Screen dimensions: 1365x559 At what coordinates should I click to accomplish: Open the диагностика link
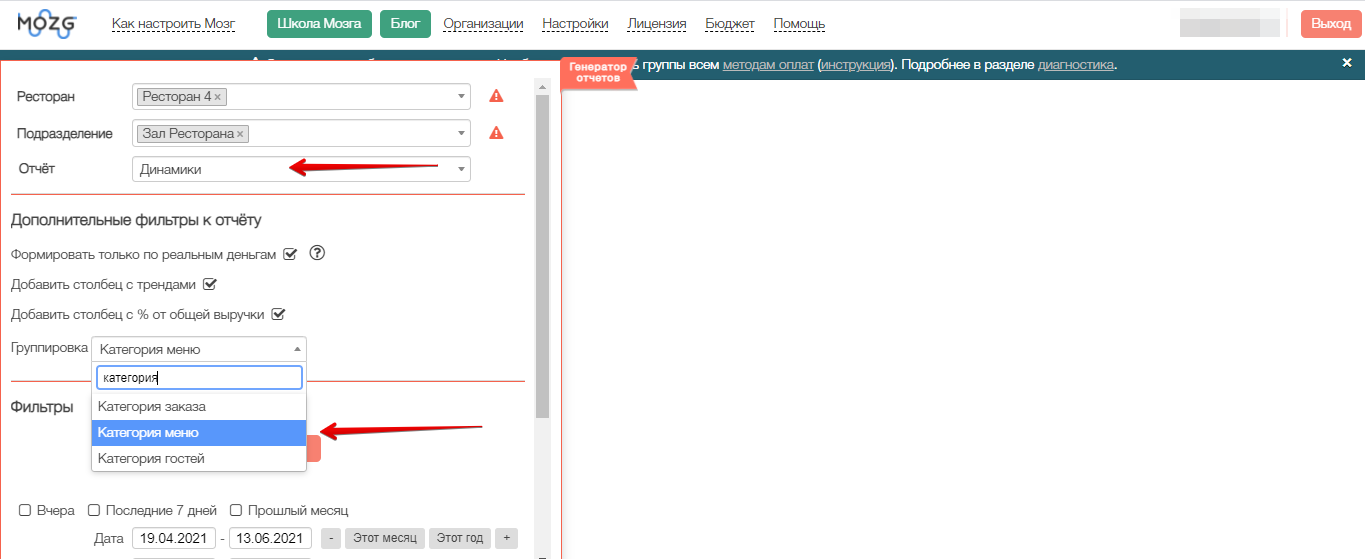(x=1075, y=65)
